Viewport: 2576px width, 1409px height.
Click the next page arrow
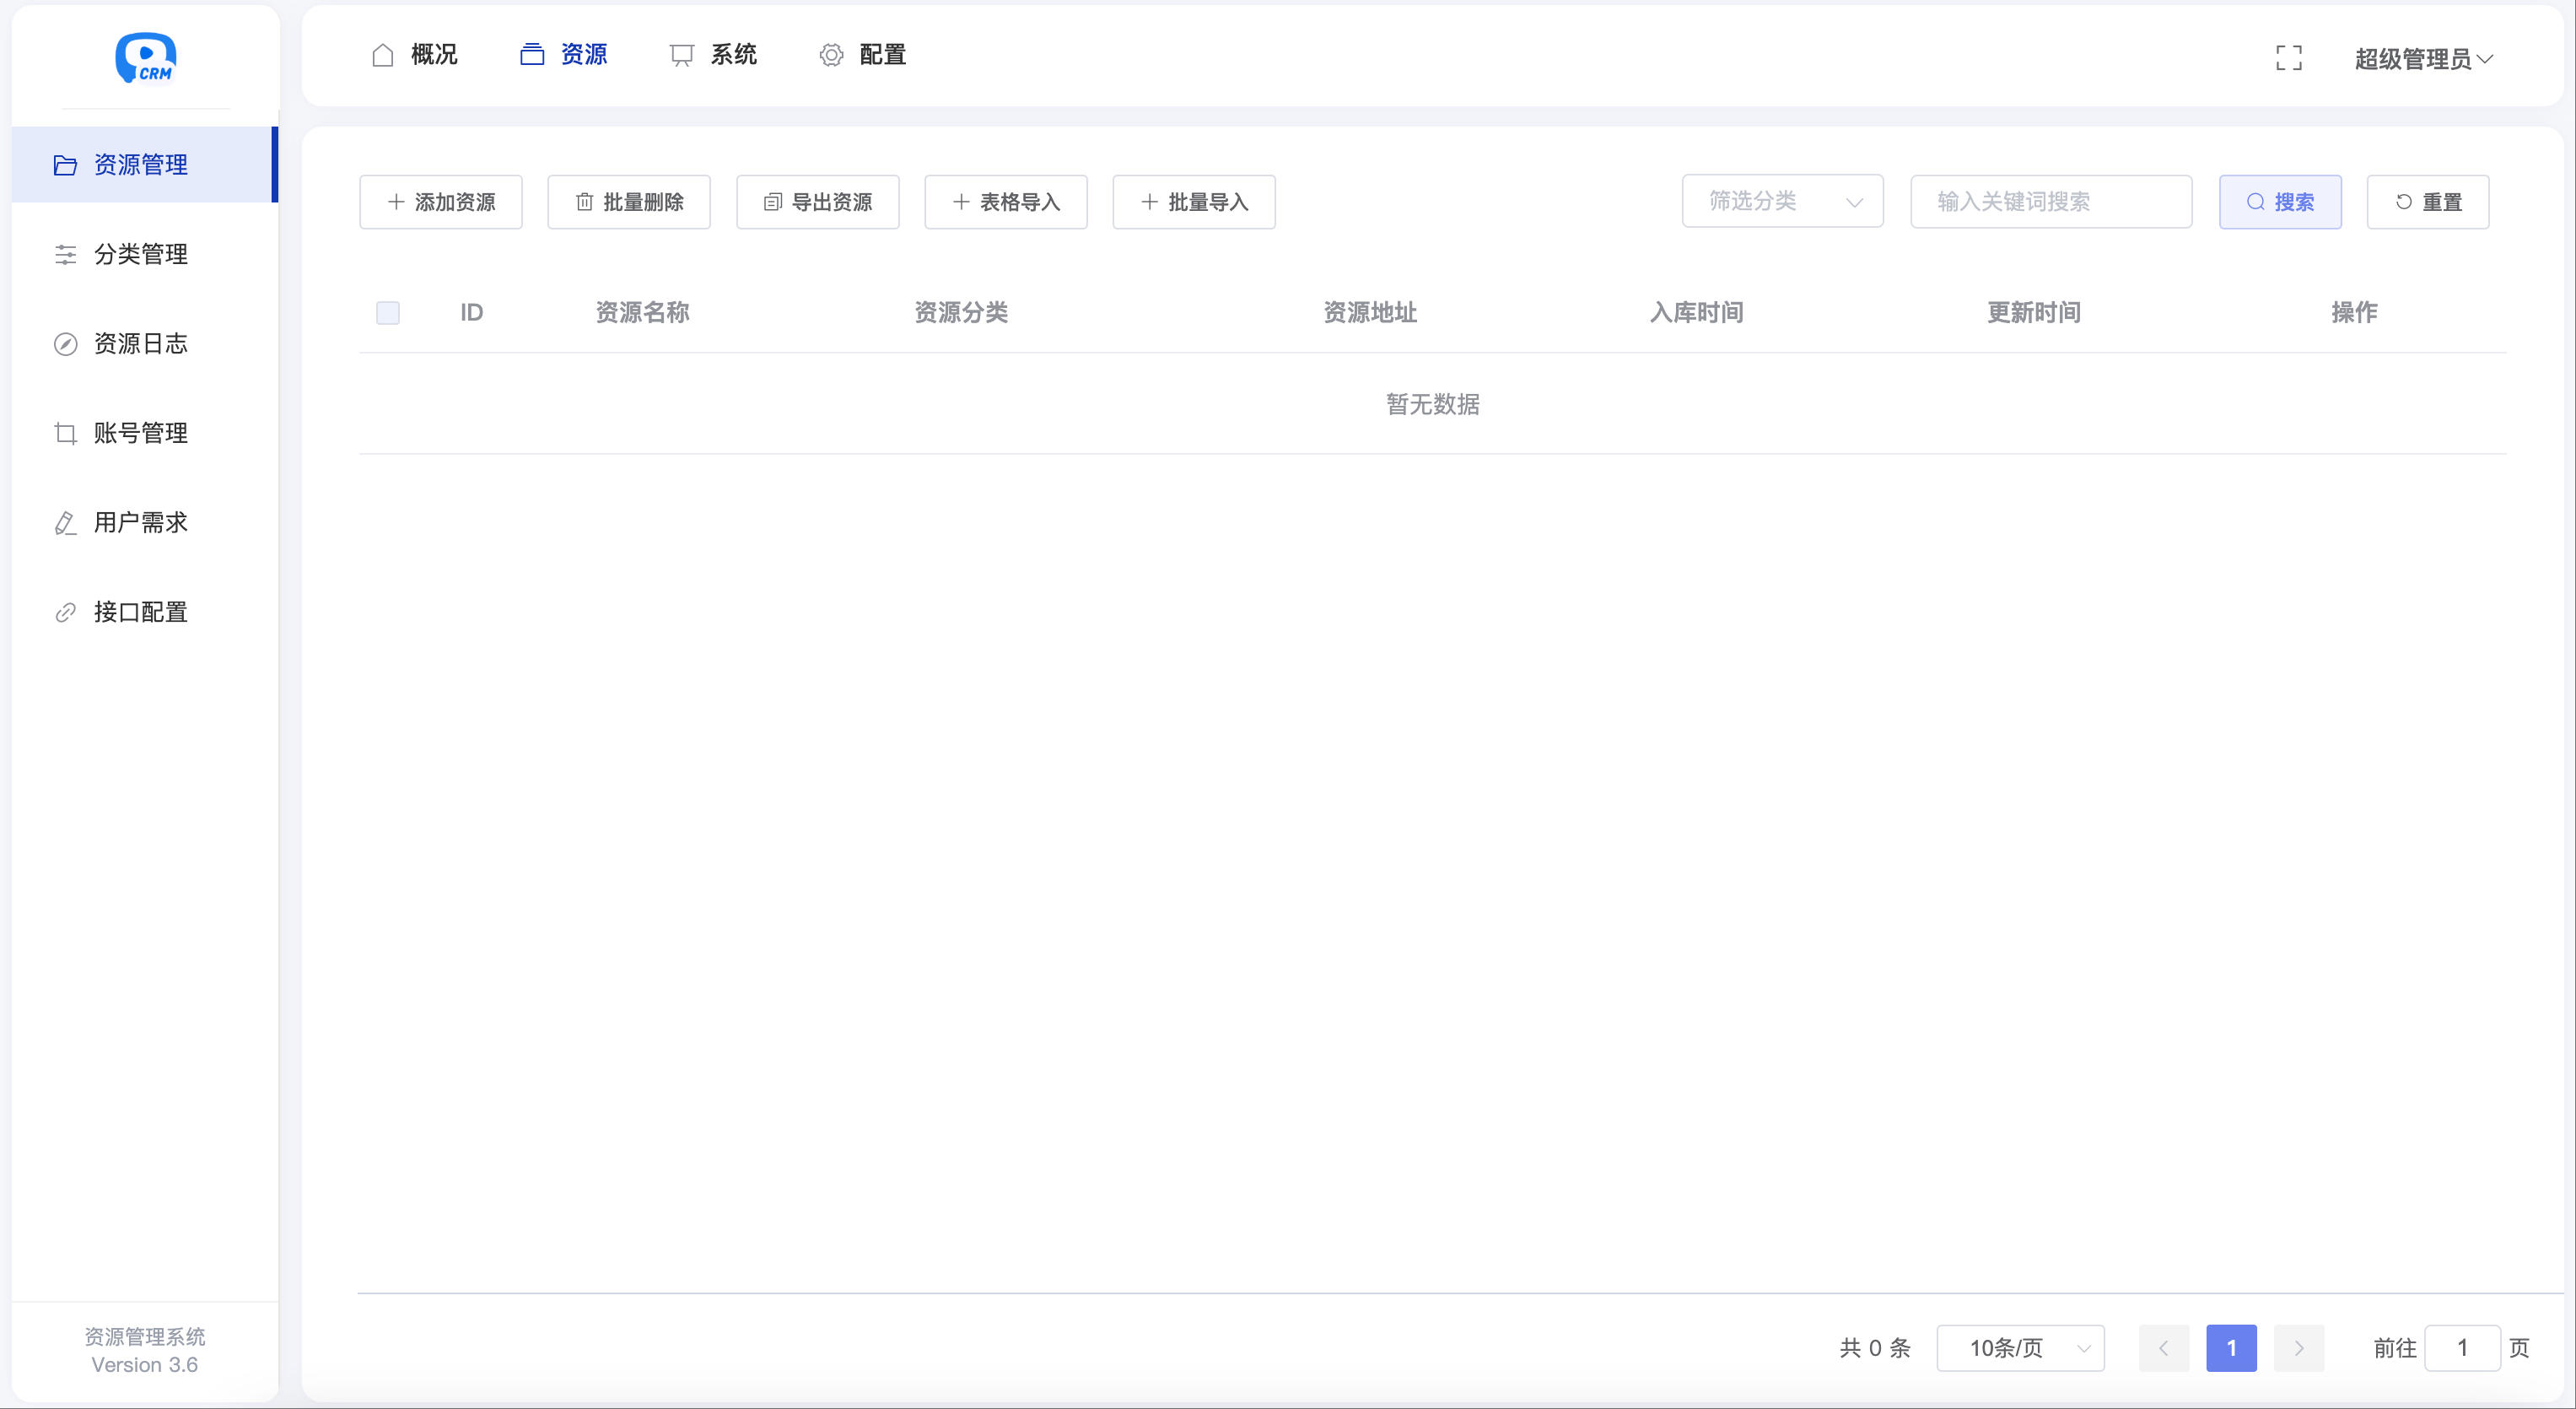coord(2299,1348)
